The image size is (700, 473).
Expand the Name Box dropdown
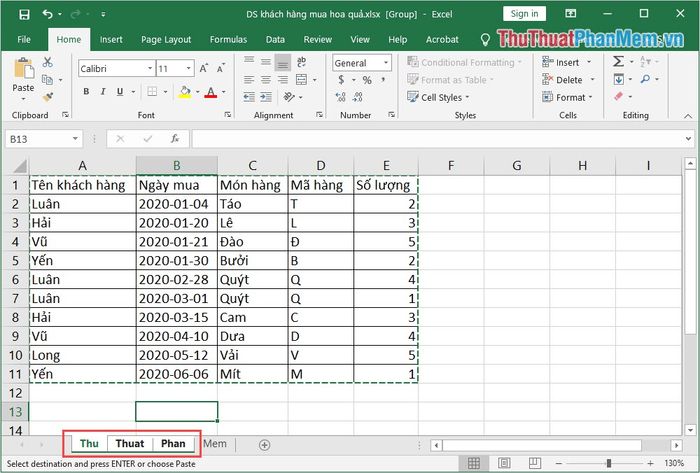[x=75, y=139]
